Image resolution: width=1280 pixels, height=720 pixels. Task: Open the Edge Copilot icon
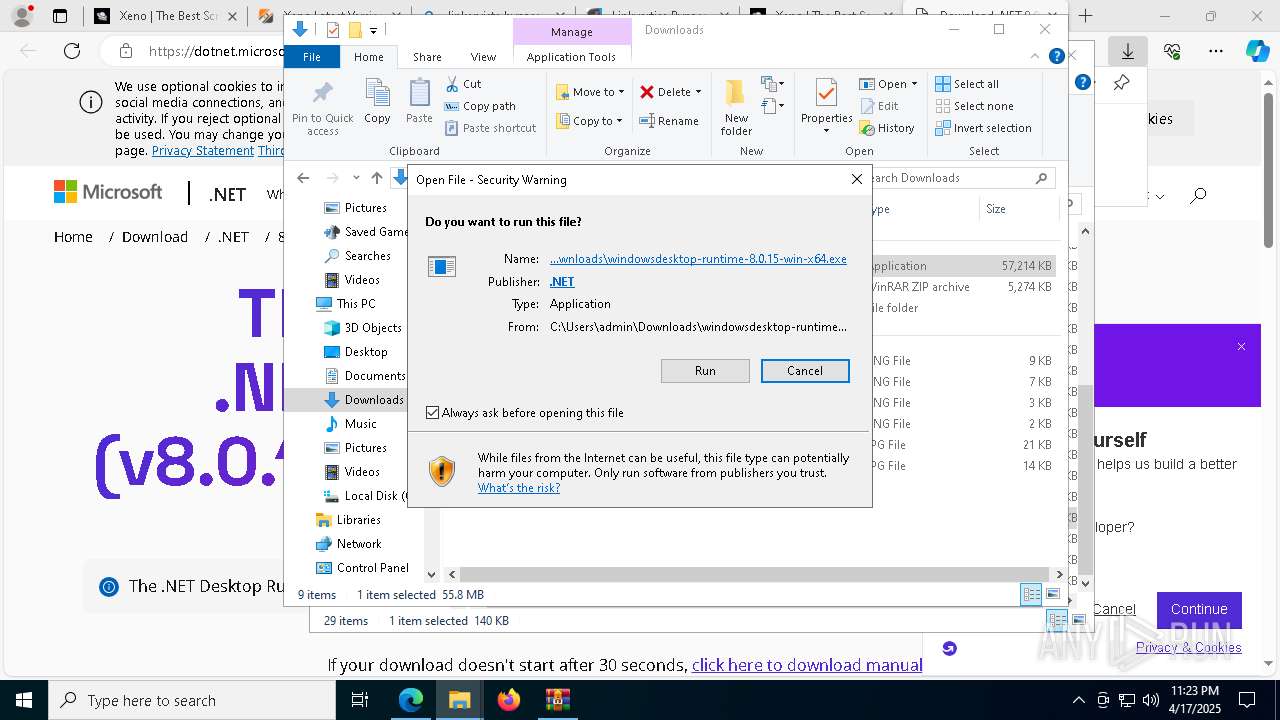point(1257,51)
